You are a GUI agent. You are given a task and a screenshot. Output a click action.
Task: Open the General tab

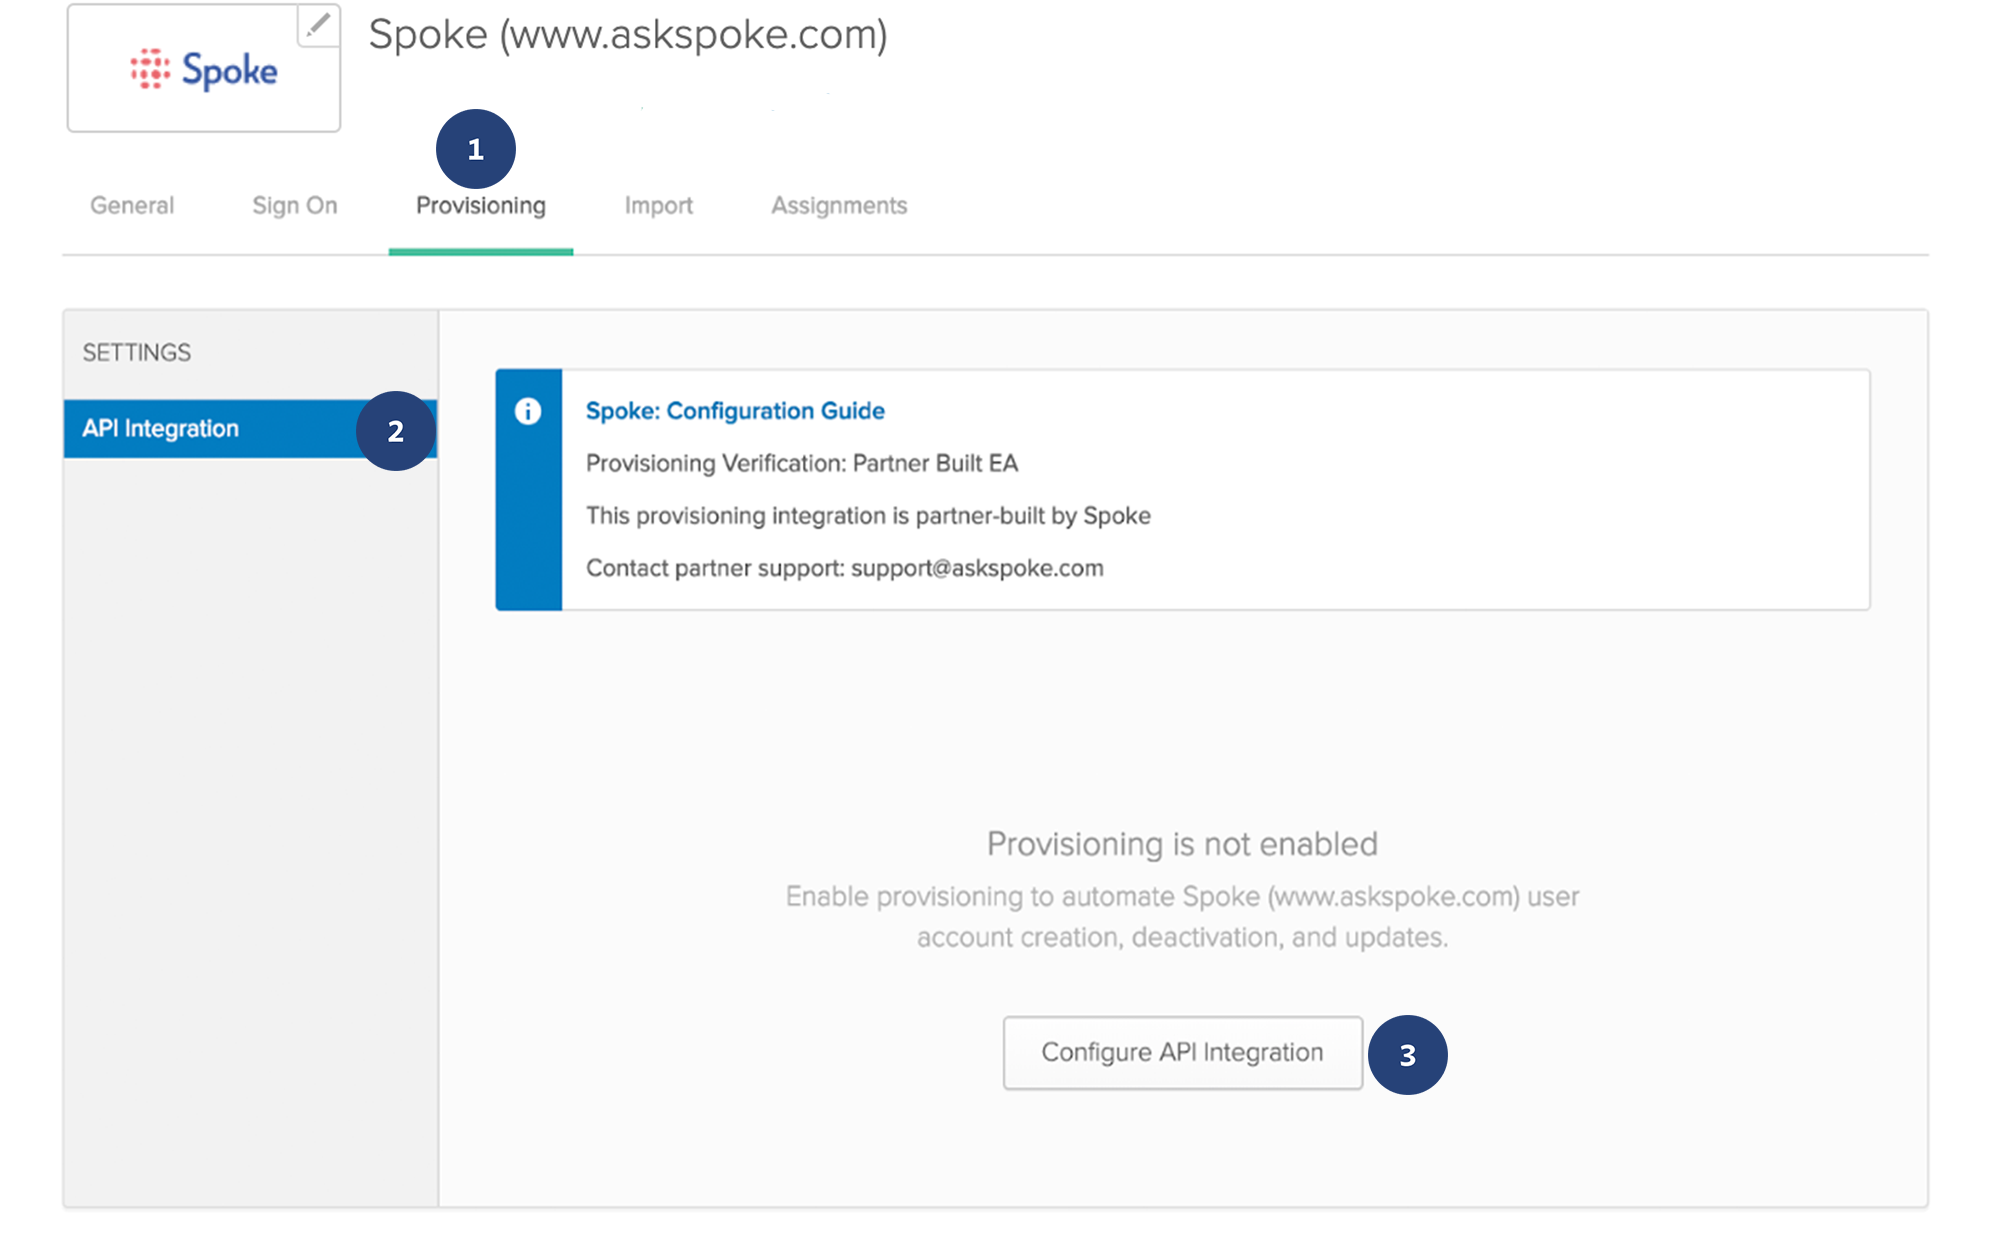pyautogui.click(x=132, y=205)
